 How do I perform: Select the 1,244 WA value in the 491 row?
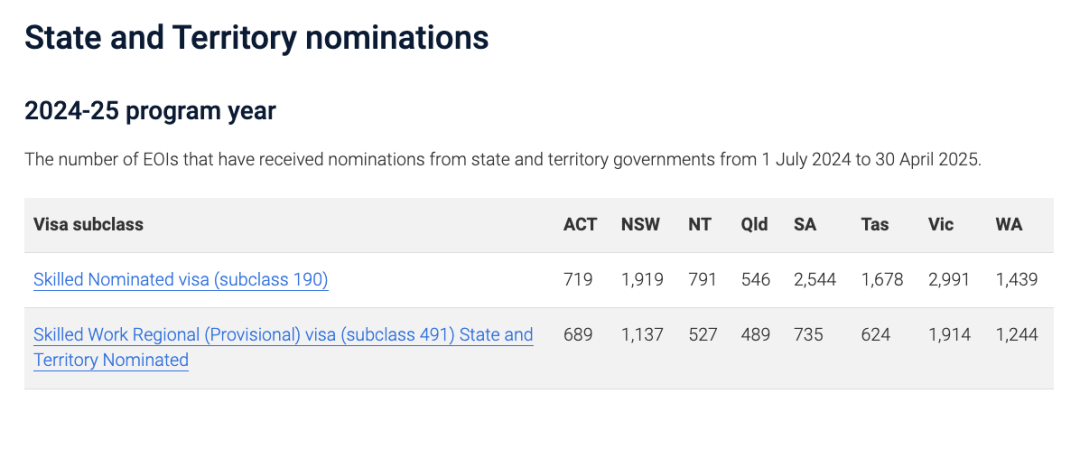(1016, 335)
